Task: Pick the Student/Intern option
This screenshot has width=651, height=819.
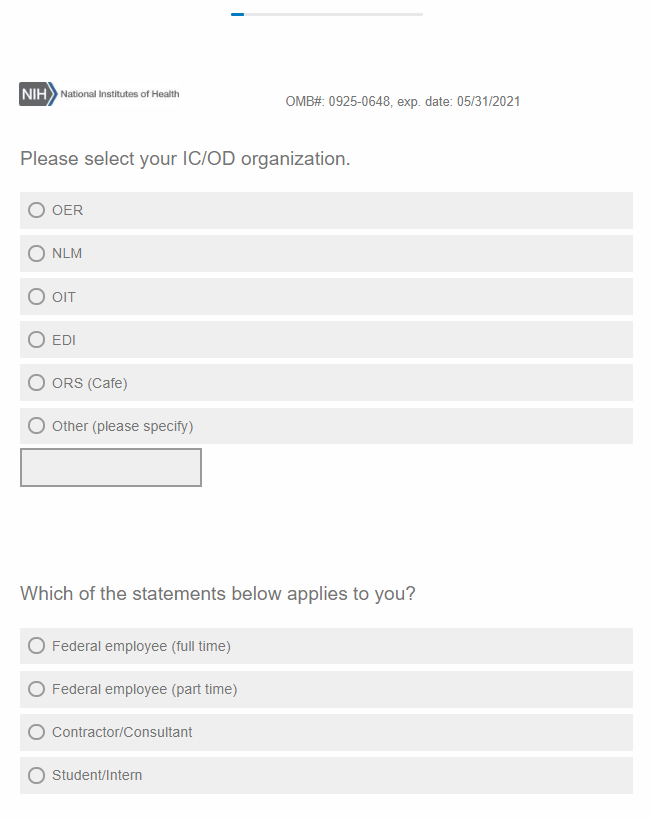Action: click(x=37, y=775)
